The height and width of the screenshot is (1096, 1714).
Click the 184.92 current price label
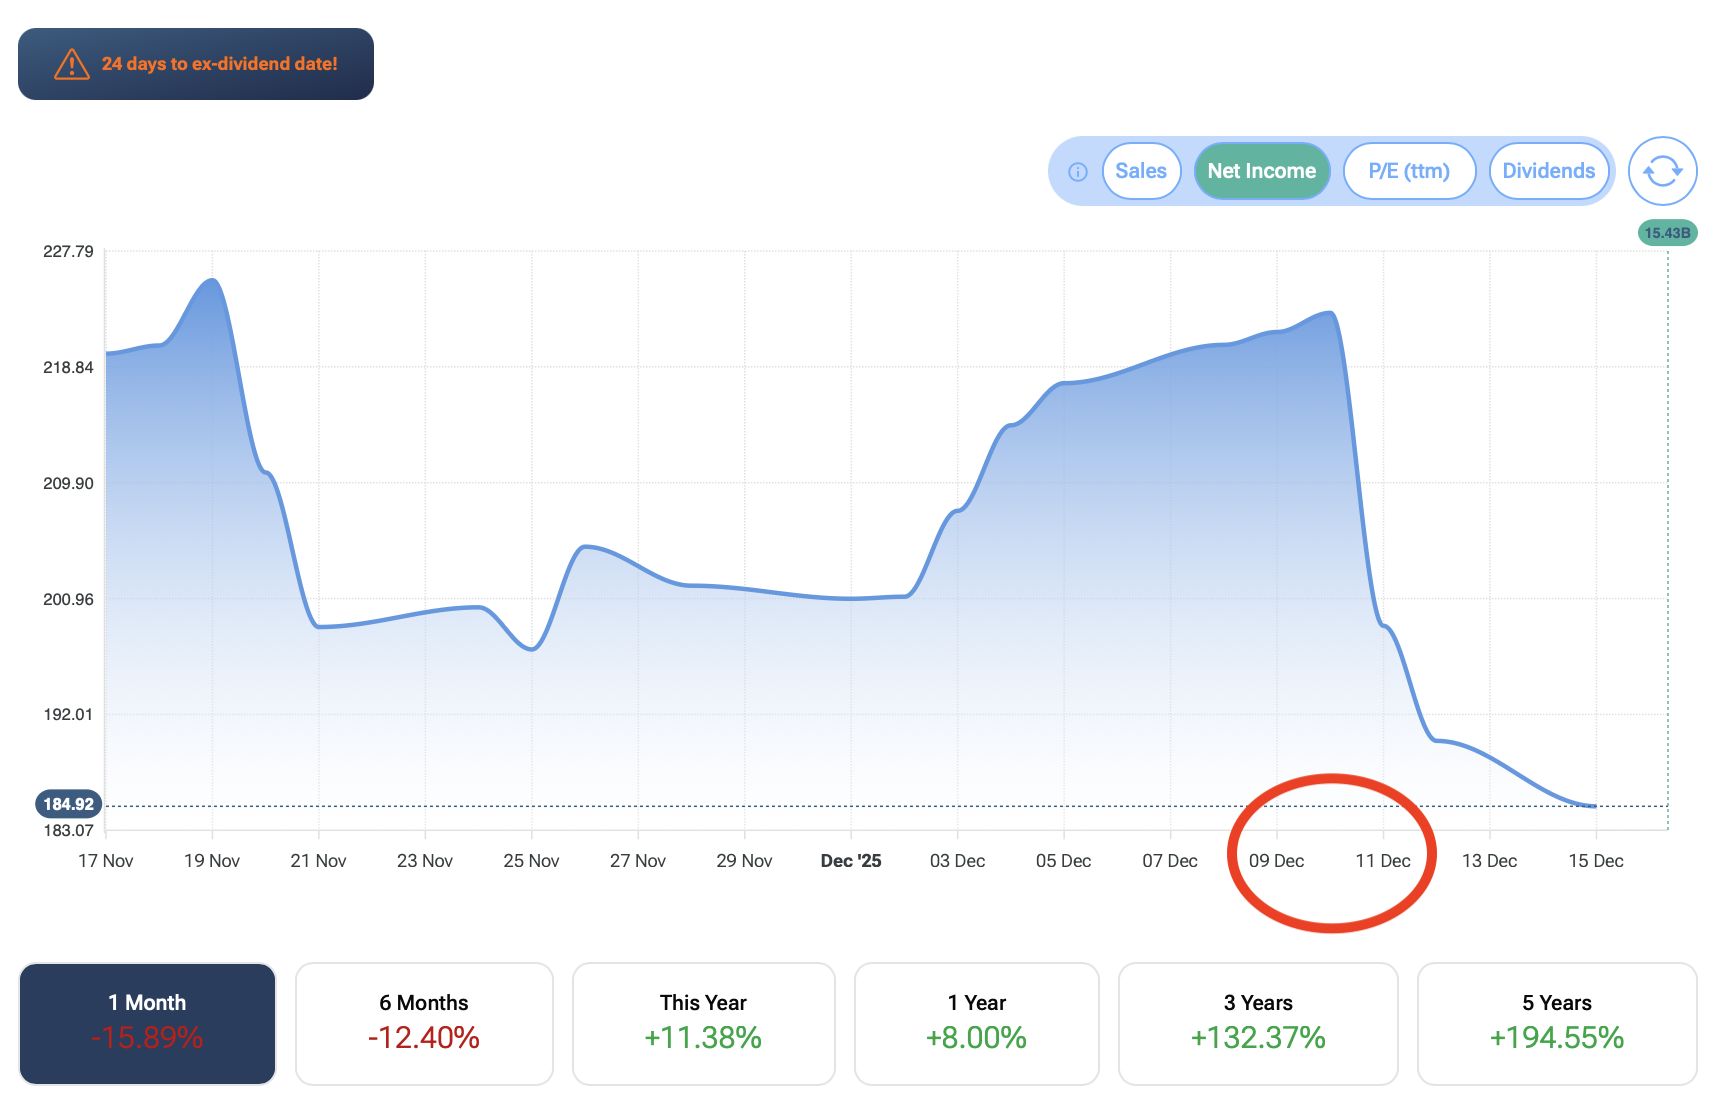pos(68,804)
